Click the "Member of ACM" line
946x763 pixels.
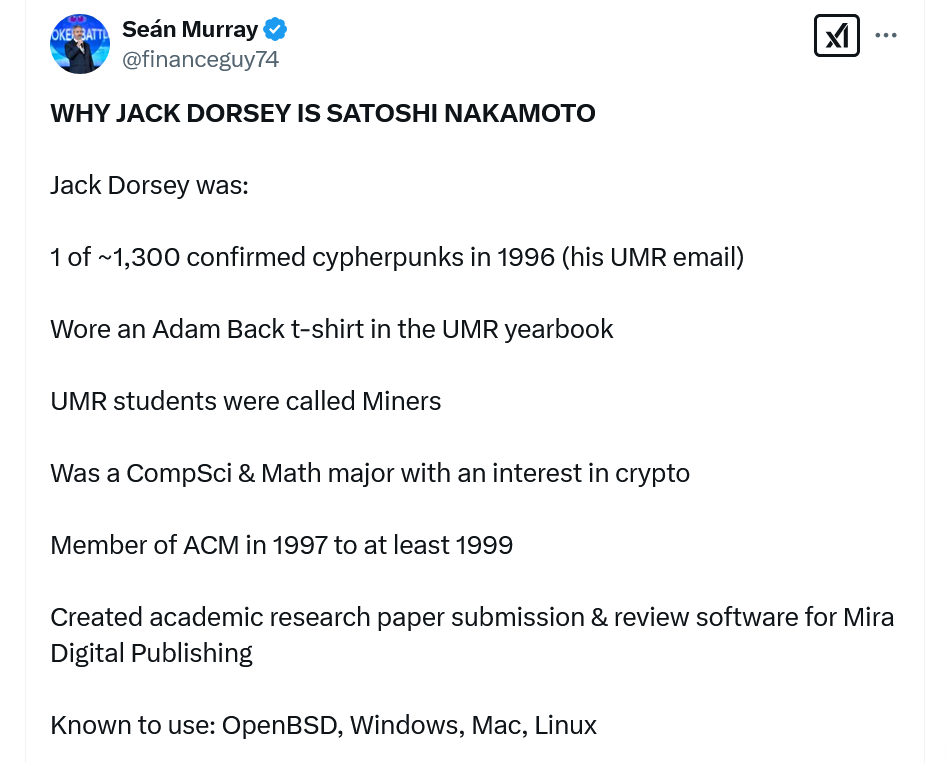281,545
